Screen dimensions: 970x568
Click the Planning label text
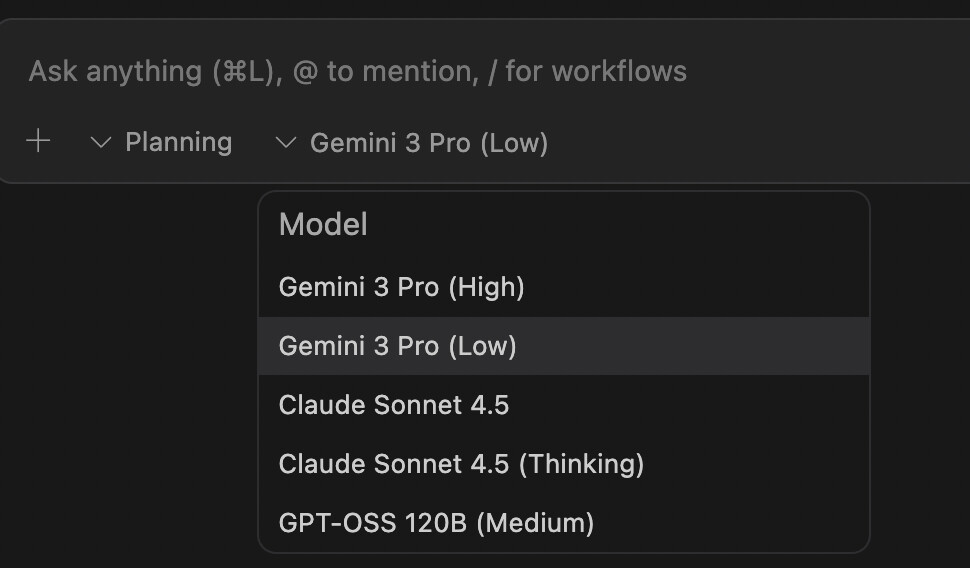(179, 142)
